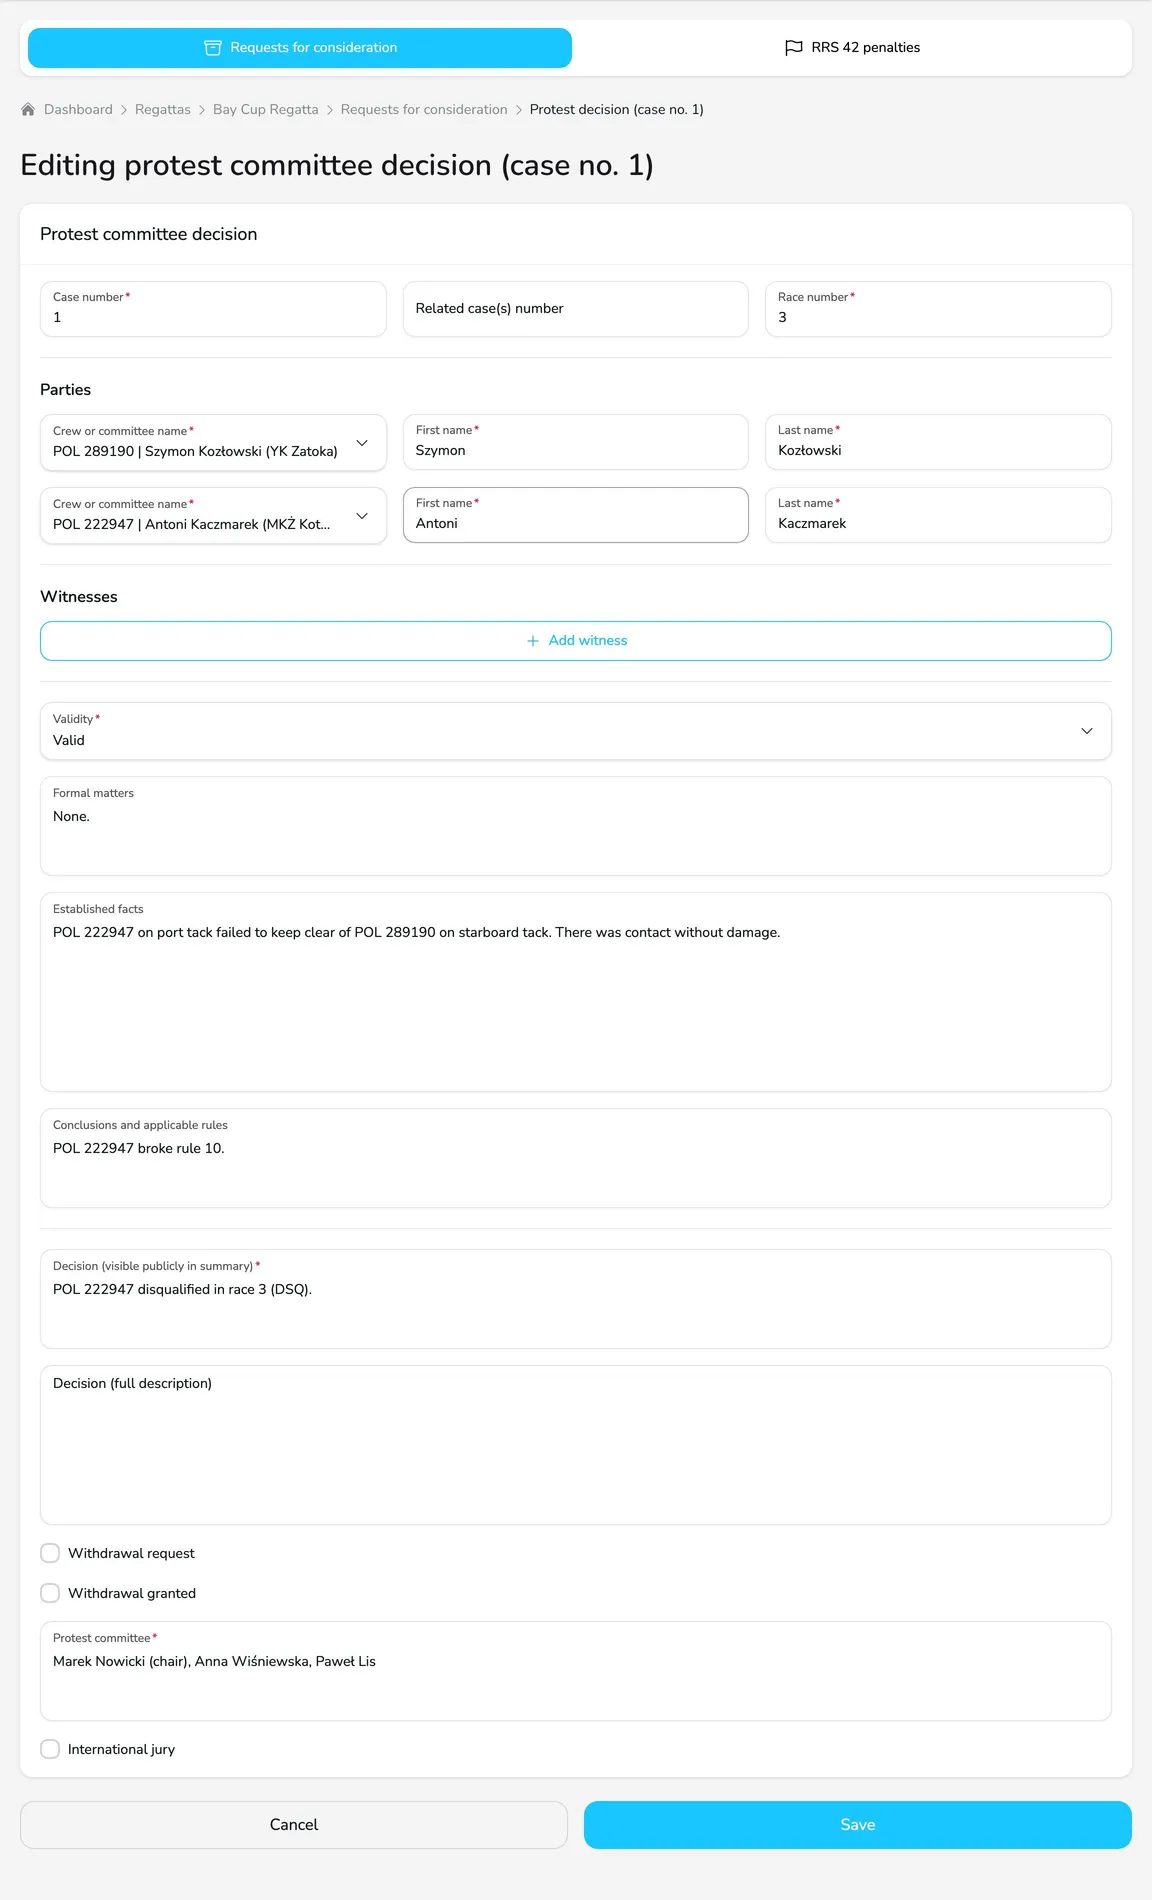Check the International jury checkbox
Image resolution: width=1152 pixels, height=1900 pixels.
[50, 1749]
